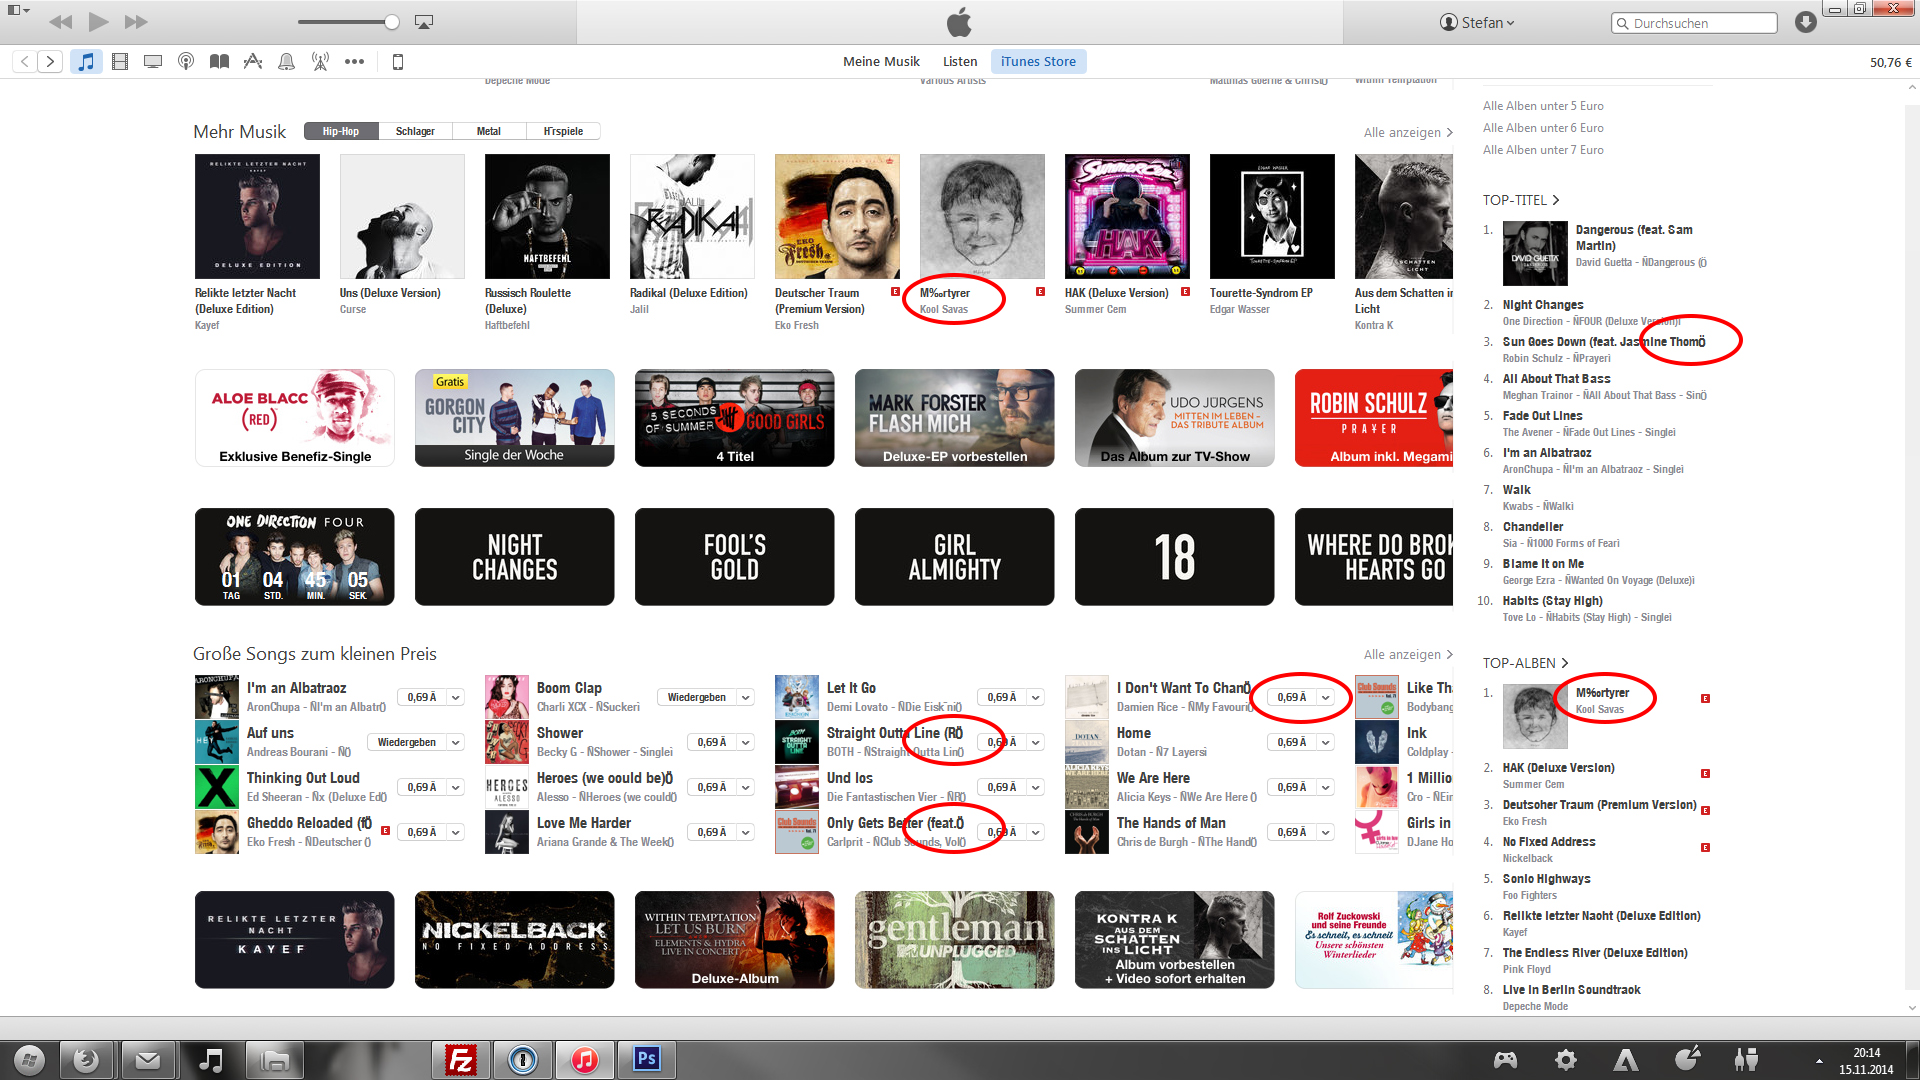Image resolution: width=1920 pixels, height=1080 pixels.
Task: Switch to Meine Musik tab
Action: [x=881, y=62]
